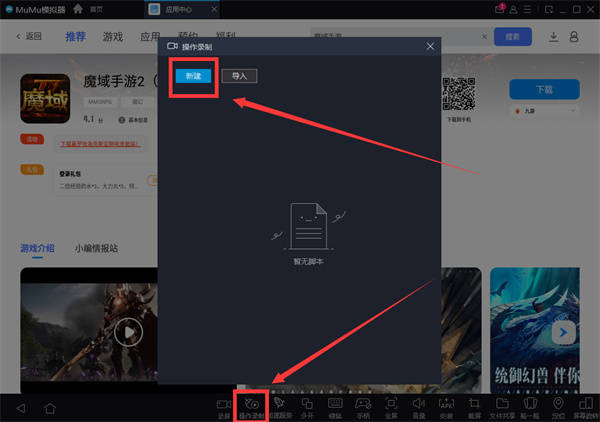Play the game intro video thumbnail
The height and width of the screenshot is (422, 600).
[x=127, y=332]
